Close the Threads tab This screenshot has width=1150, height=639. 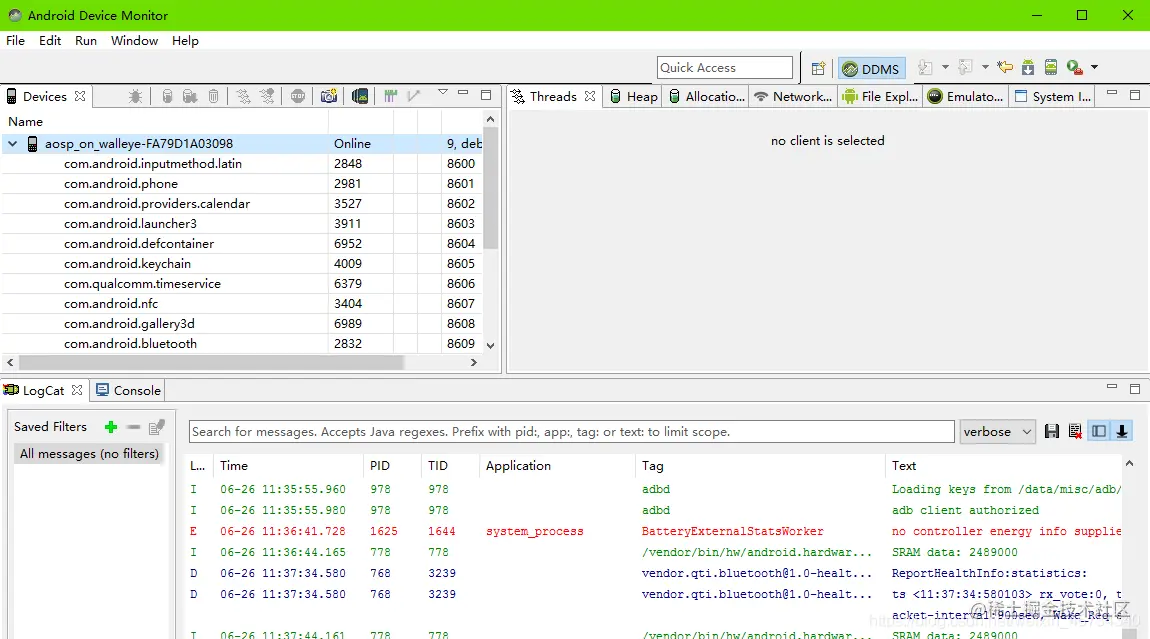click(590, 96)
